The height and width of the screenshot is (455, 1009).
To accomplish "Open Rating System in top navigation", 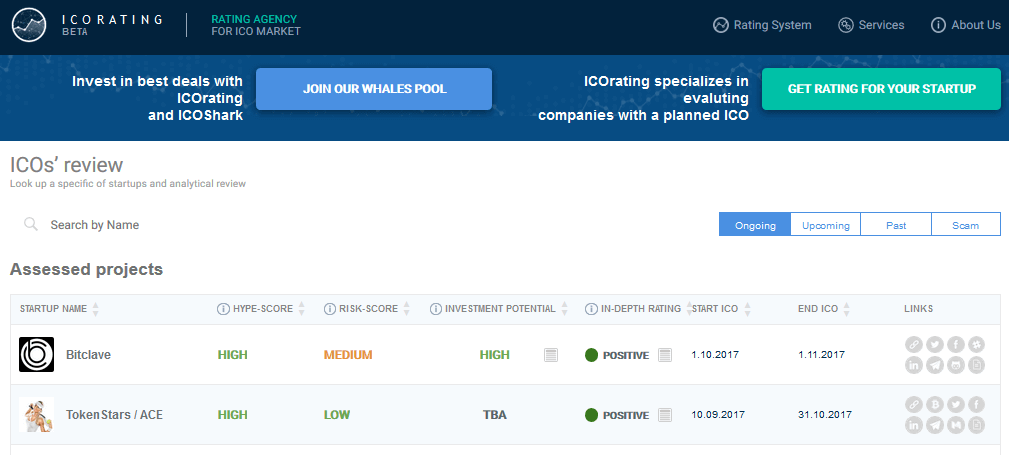I will [762, 25].
